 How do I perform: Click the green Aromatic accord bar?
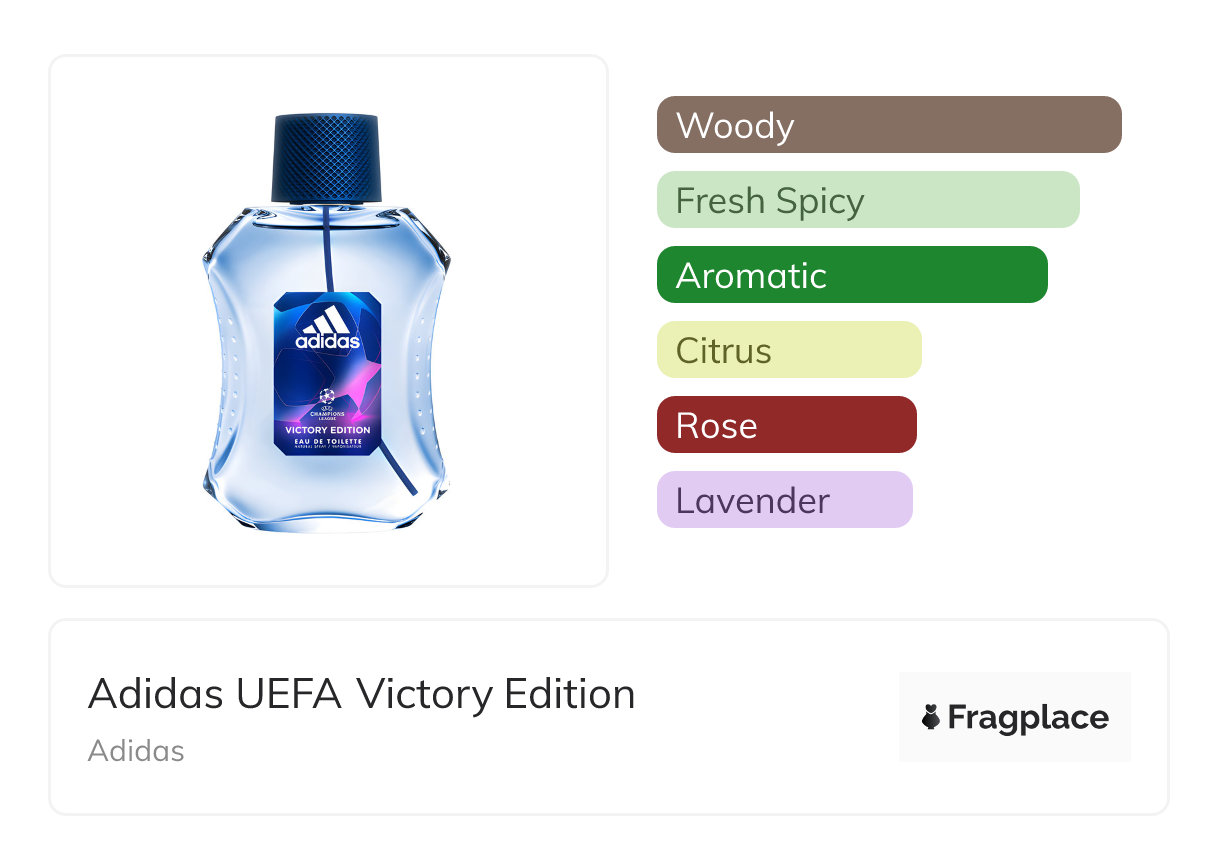[x=851, y=275]
